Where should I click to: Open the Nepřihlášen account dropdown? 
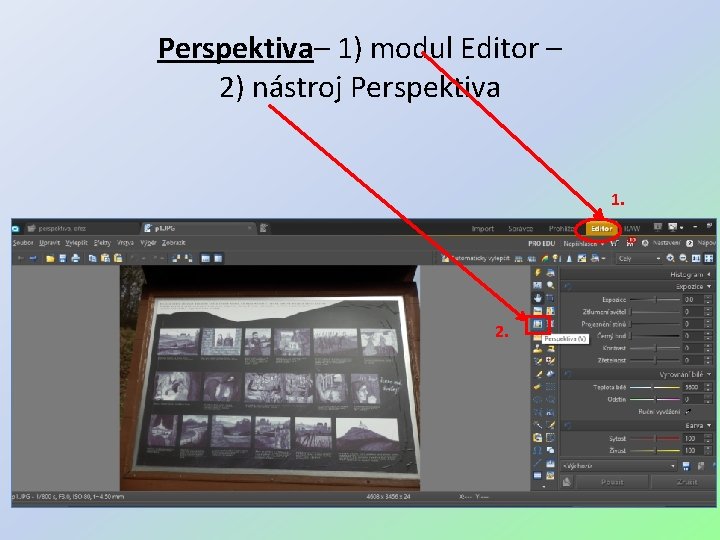tap(584, 243)
